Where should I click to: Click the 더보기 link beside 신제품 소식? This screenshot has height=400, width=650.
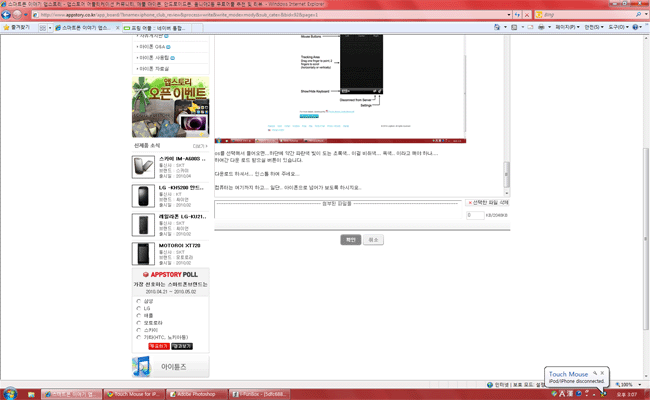coord(200,146)
